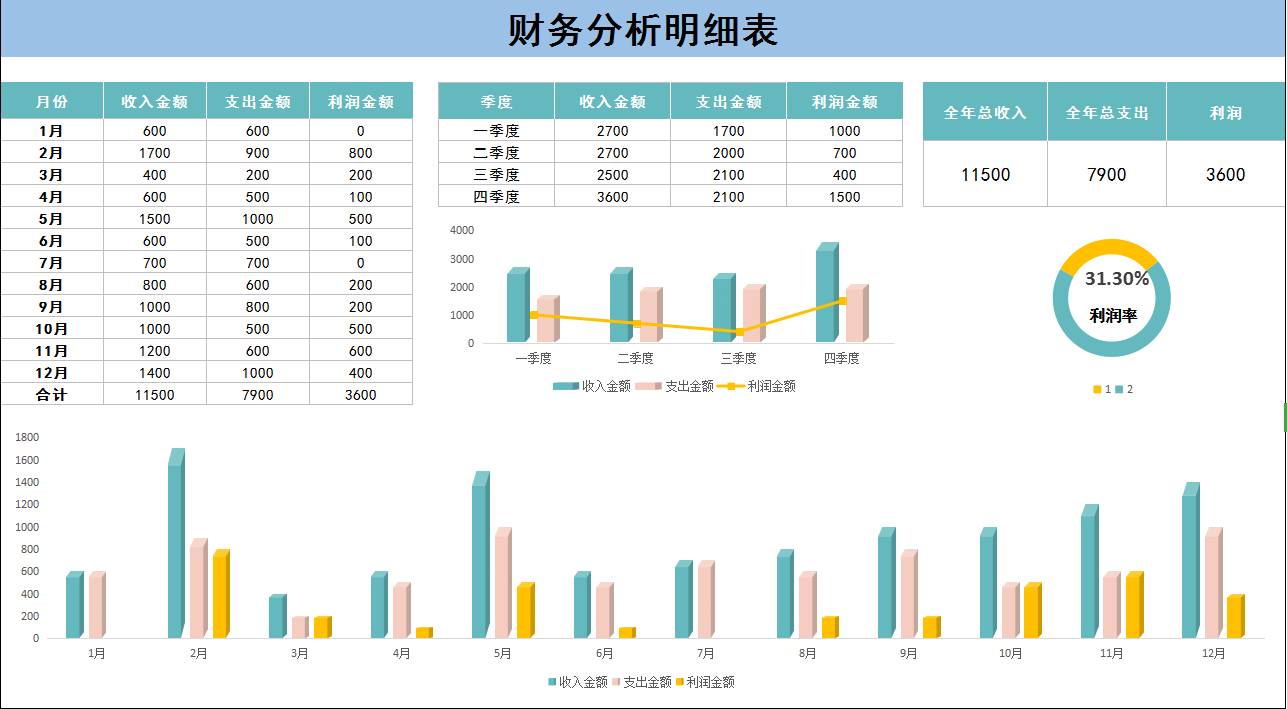Click the 月份 column header in the monthly table
The height and width of the screenshot is (709, 1287).
pos(51,100)
